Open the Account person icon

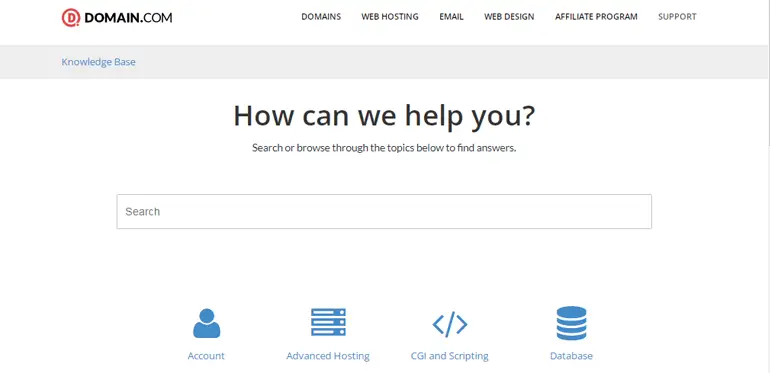pyautogui.click(x=206, y=323)
